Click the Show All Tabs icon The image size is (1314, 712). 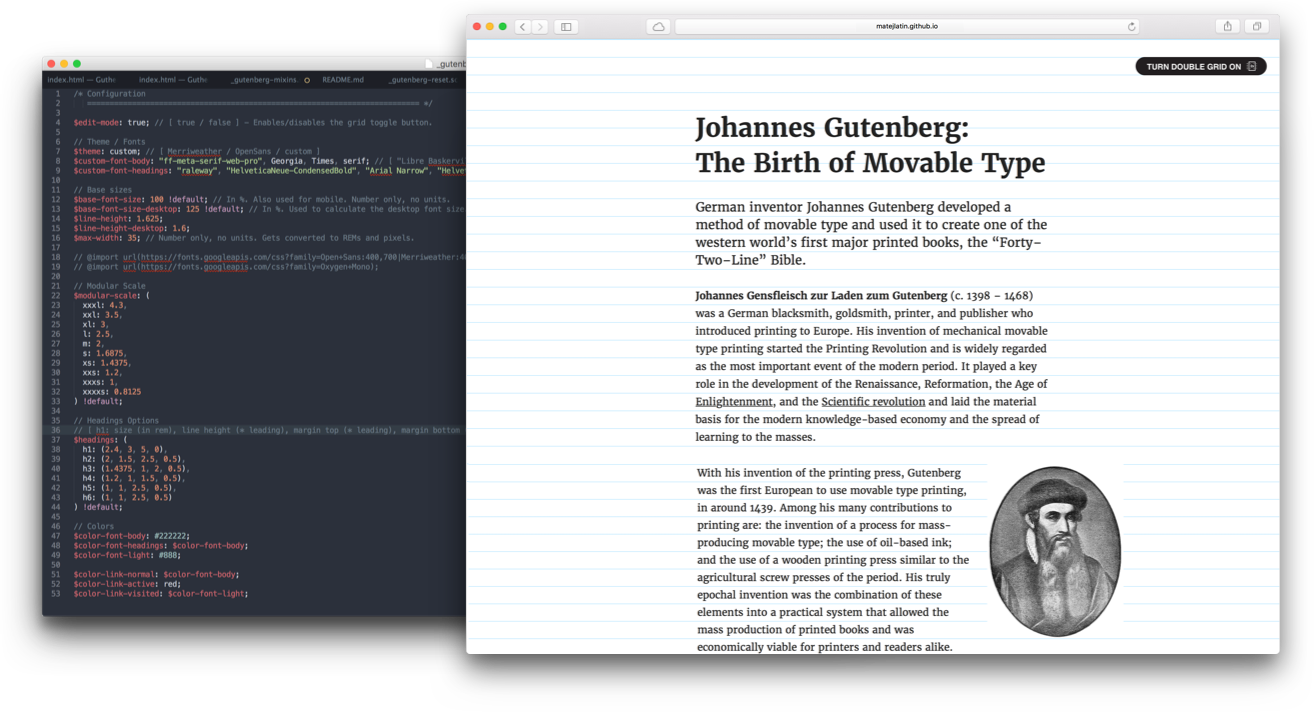(1258, 26)
